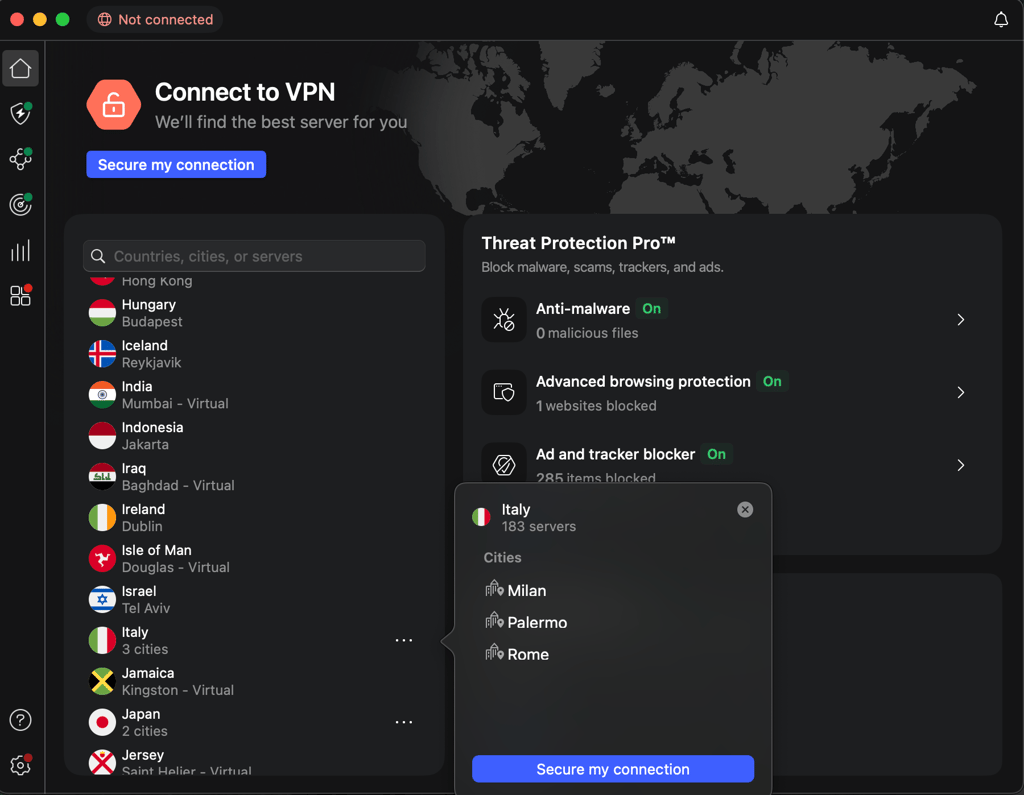Focus the Countries, cities, or servers search field
The height and width of the screenshot is (795, 1024).
point(254,256)
